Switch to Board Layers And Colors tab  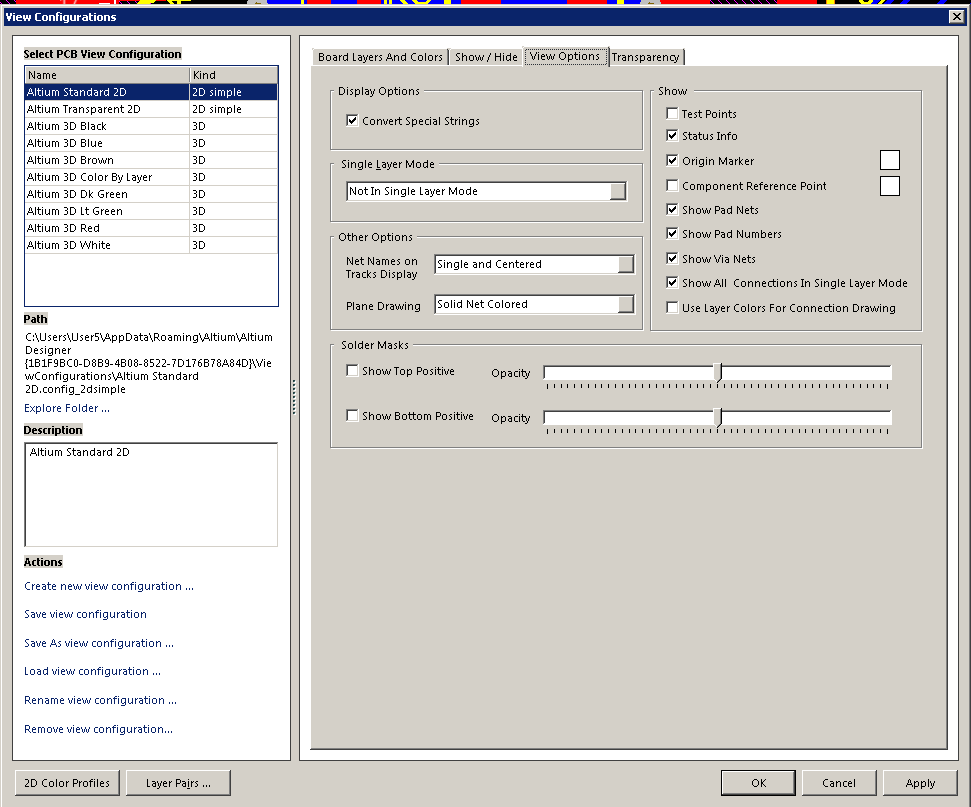[380, 57]
